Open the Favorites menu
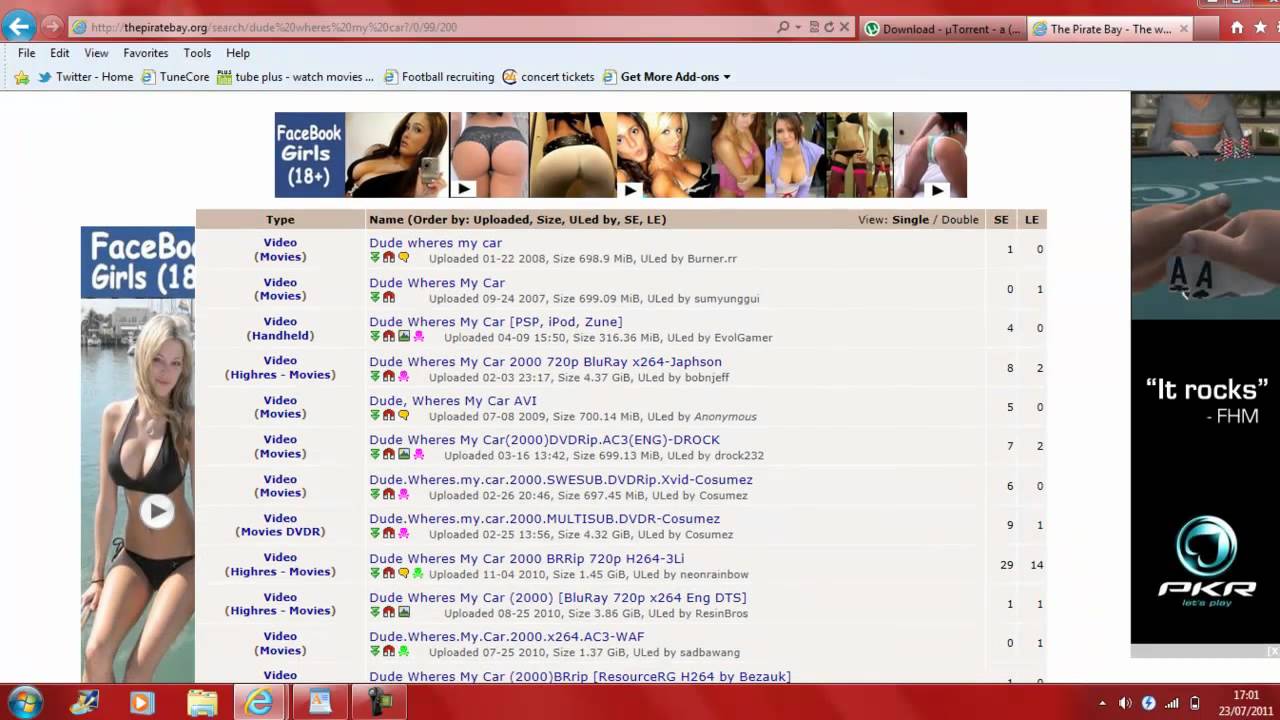Screen dimensions: 1280x720 coord(146,53)
